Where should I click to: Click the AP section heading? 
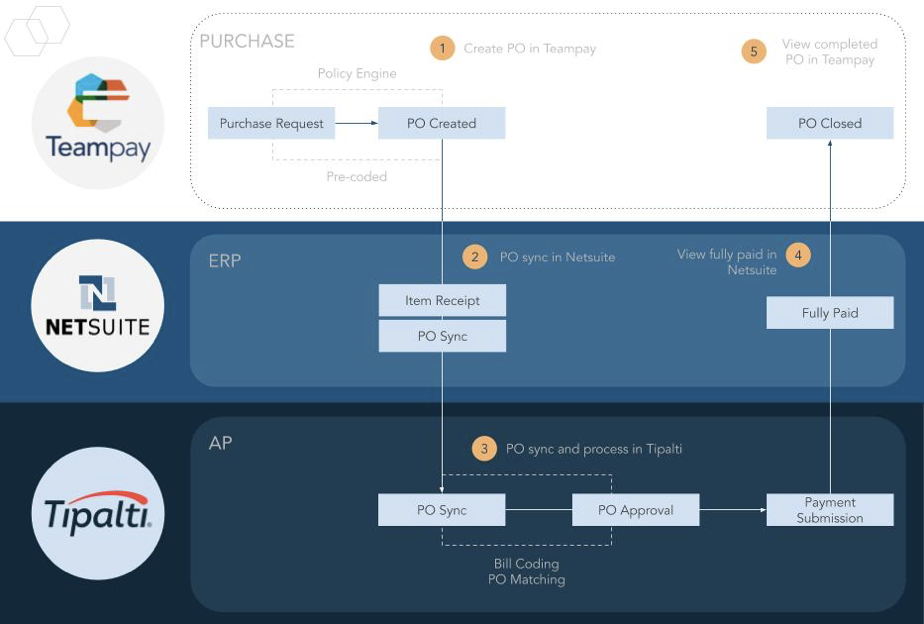pos(220,443)
